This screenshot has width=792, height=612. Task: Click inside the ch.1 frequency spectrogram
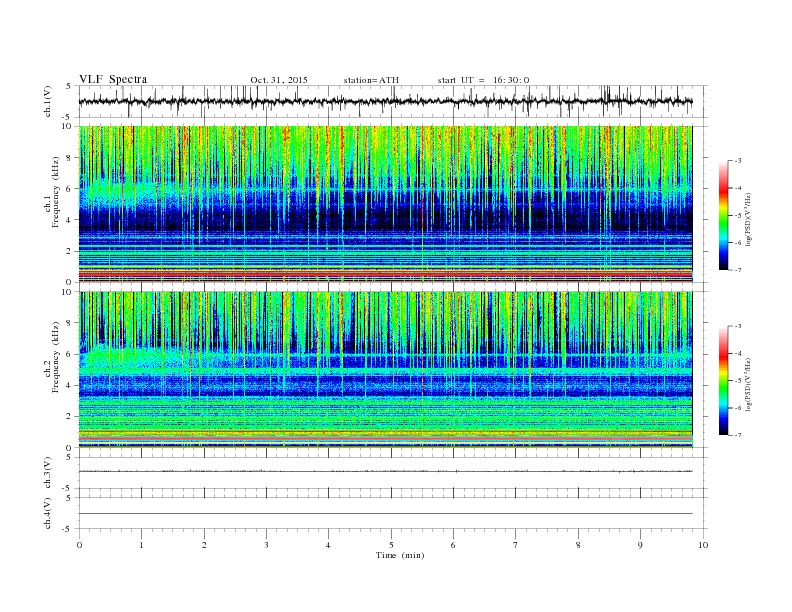(385, 204)
